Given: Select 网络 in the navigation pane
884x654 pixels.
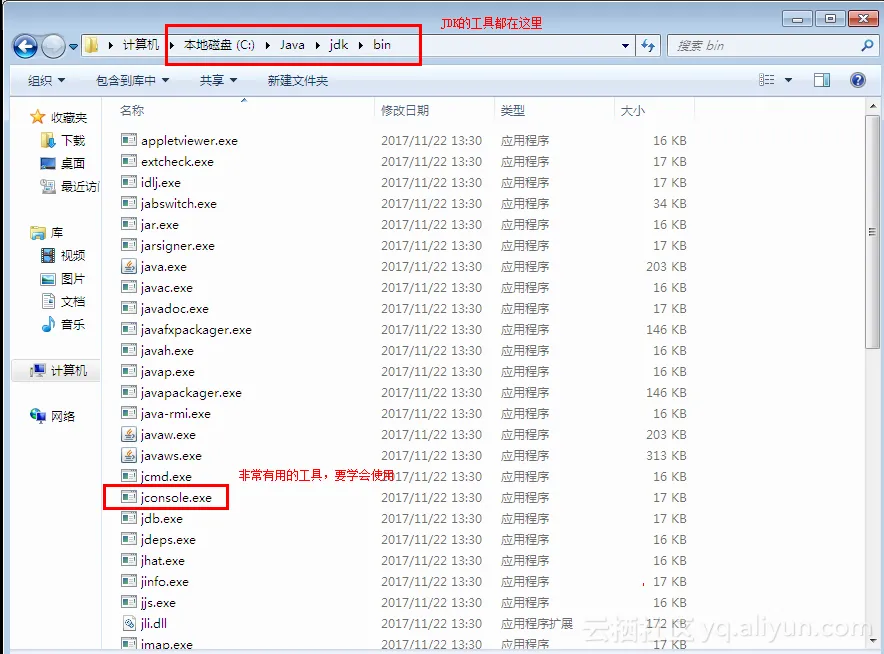Looking at the screenshot, I should coord(52,416).
